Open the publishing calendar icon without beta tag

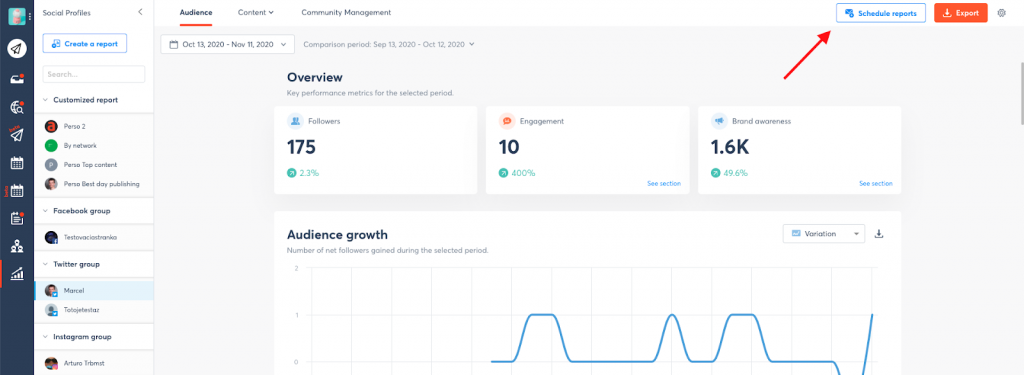coord(17,163)
